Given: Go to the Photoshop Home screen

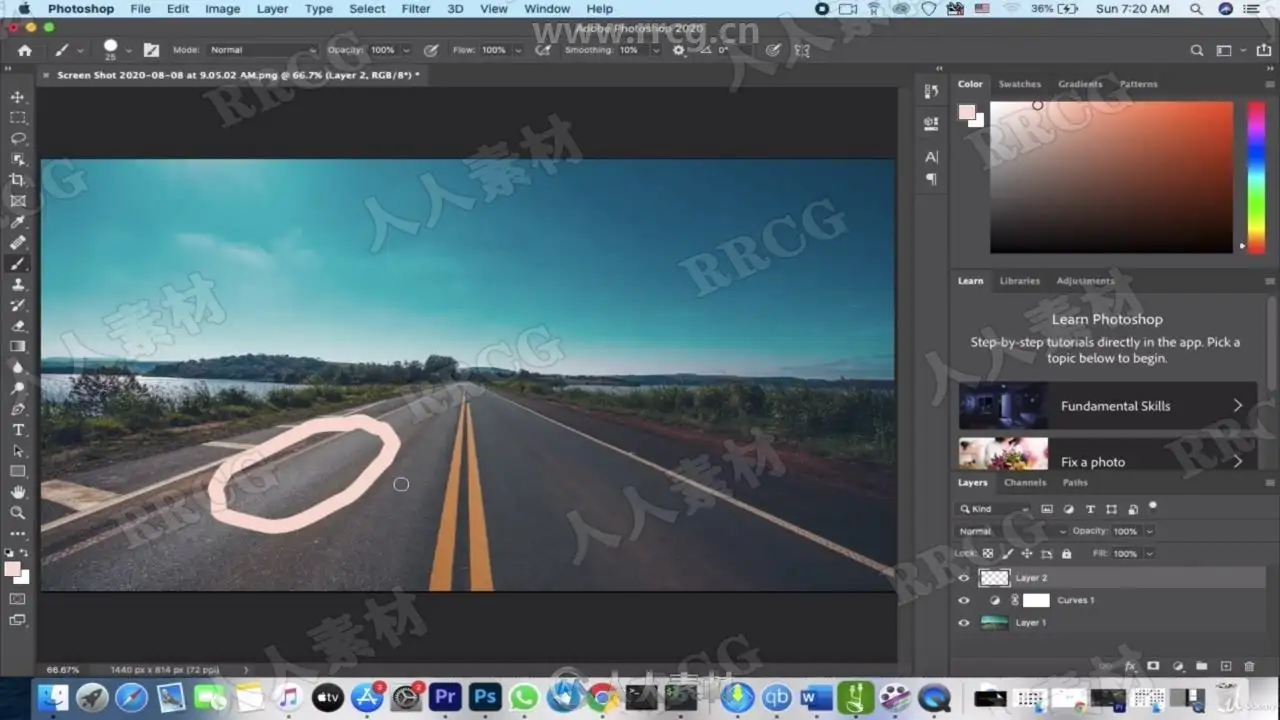Looking at the screenshot, I should tap(25, 50).
